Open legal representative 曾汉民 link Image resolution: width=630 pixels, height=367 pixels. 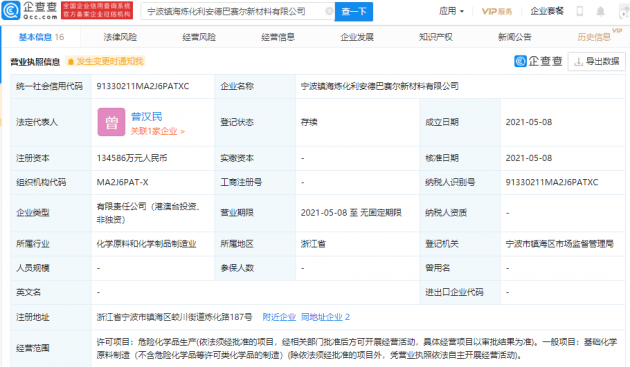(x=147, y=117)
